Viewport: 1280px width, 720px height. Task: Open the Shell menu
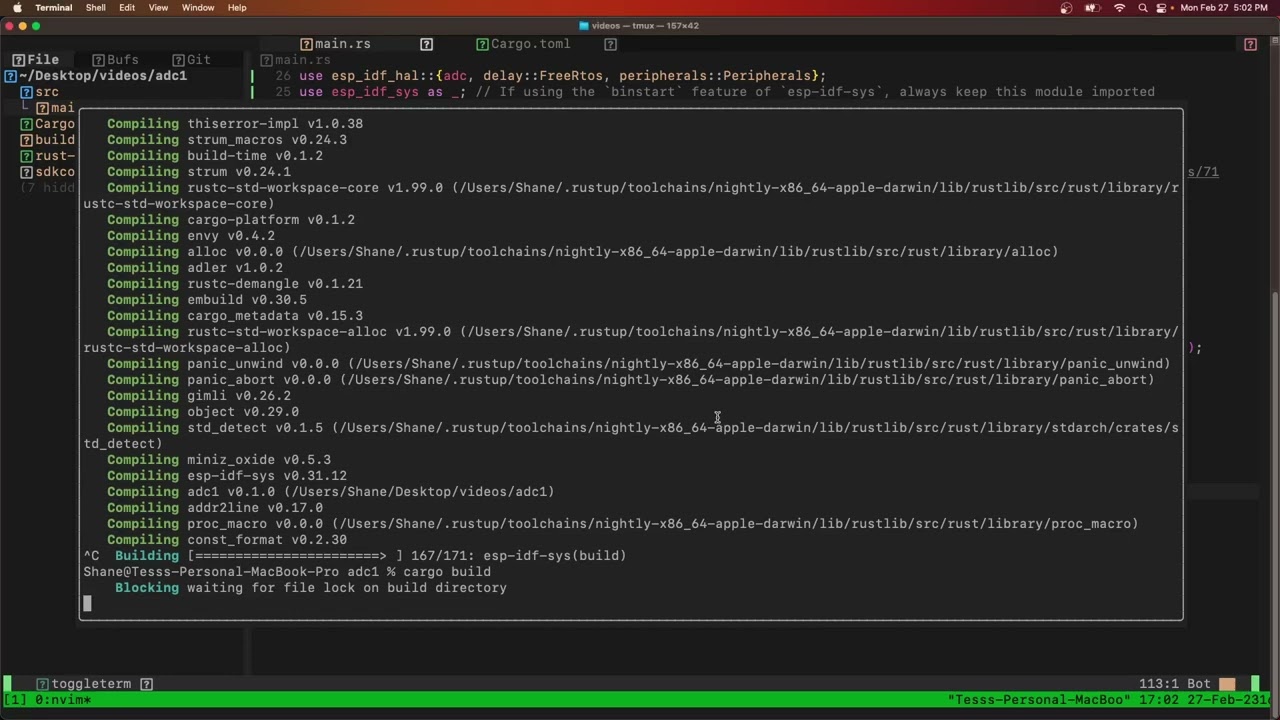pyautogui.click(x=96, y=7)
